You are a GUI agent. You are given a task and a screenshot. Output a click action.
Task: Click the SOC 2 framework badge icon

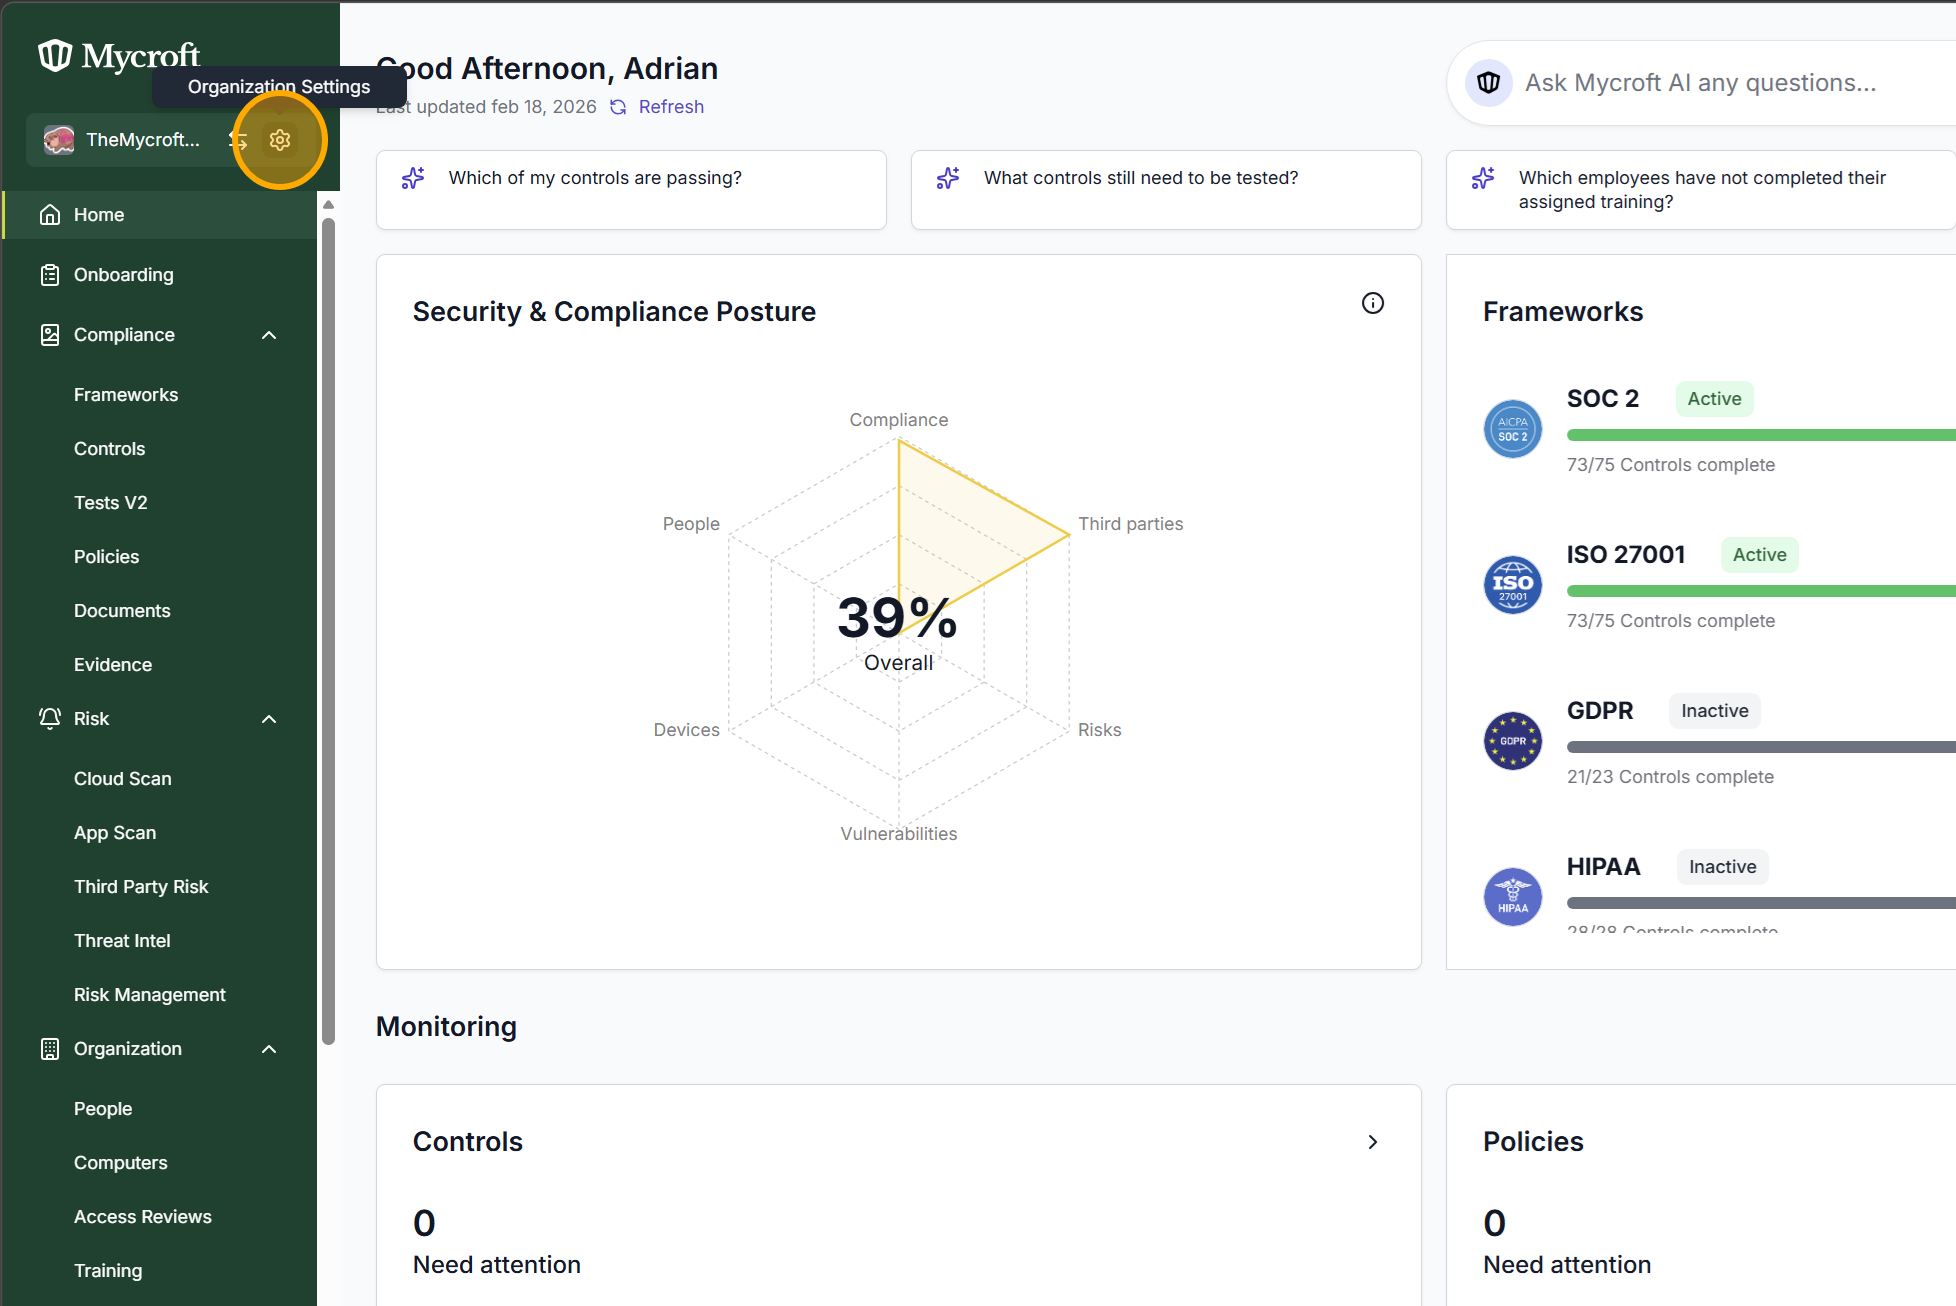(1512, 429)
